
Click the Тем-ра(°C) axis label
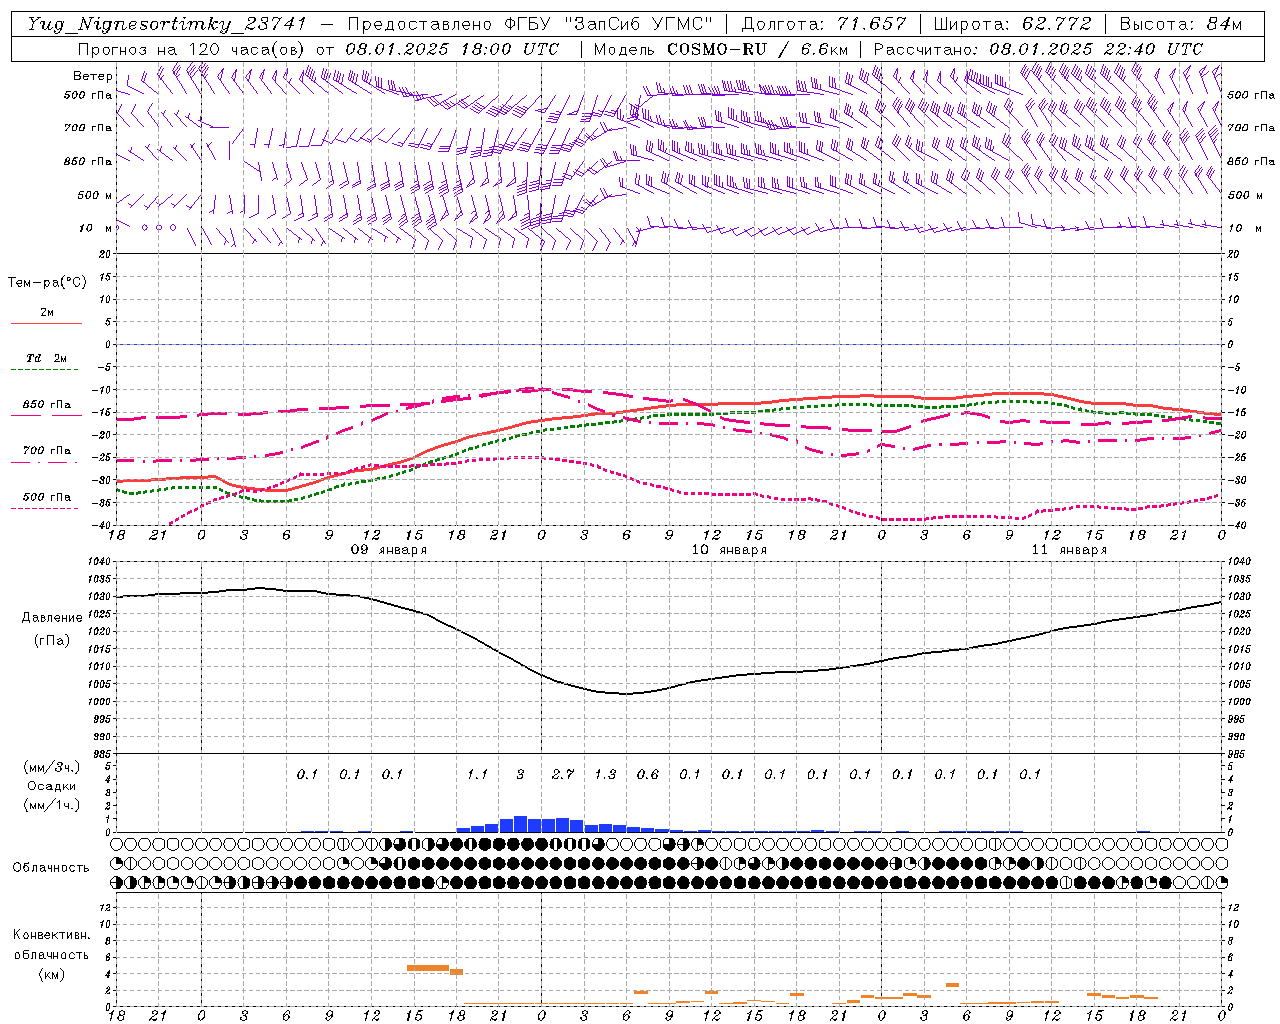[x=47, y=283]
